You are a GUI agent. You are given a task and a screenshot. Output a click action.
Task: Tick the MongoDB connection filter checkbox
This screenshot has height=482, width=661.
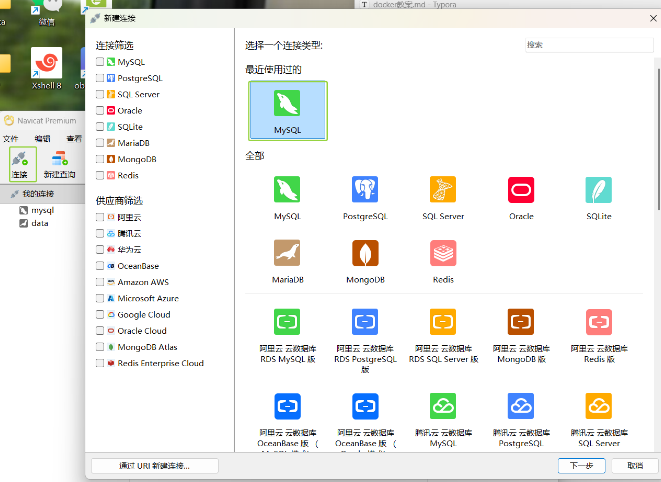pyautogui.click(x=100, y=159)
